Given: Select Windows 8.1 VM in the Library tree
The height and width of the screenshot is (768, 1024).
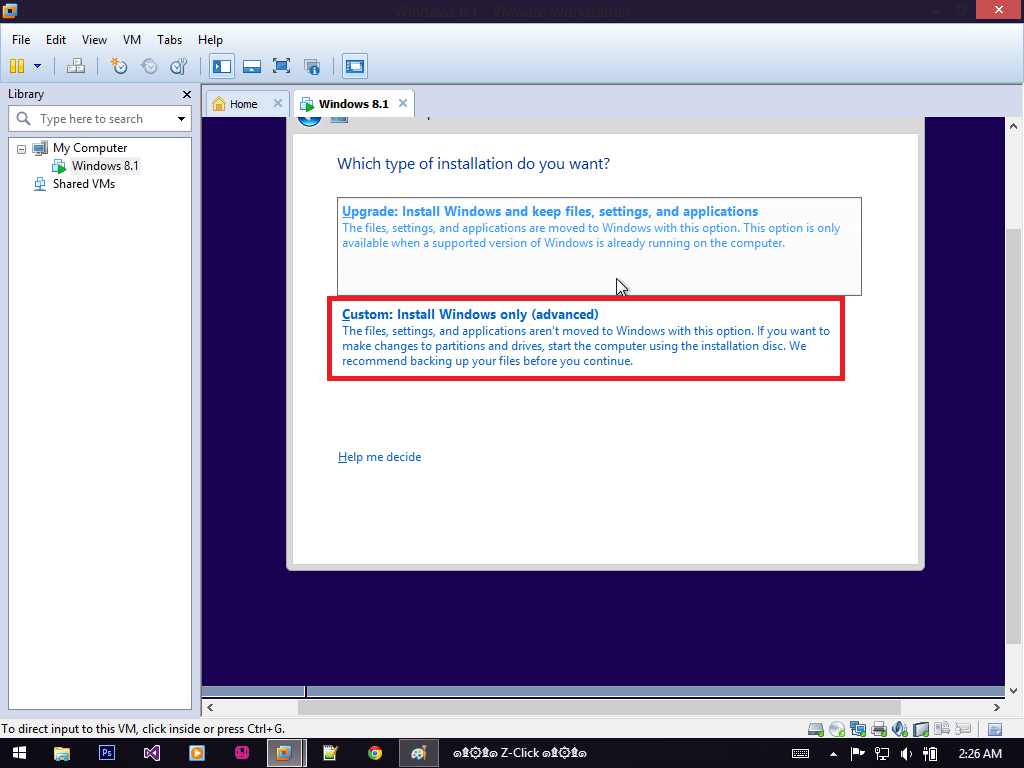Looking at the screenshot, I should pos(104,166).
